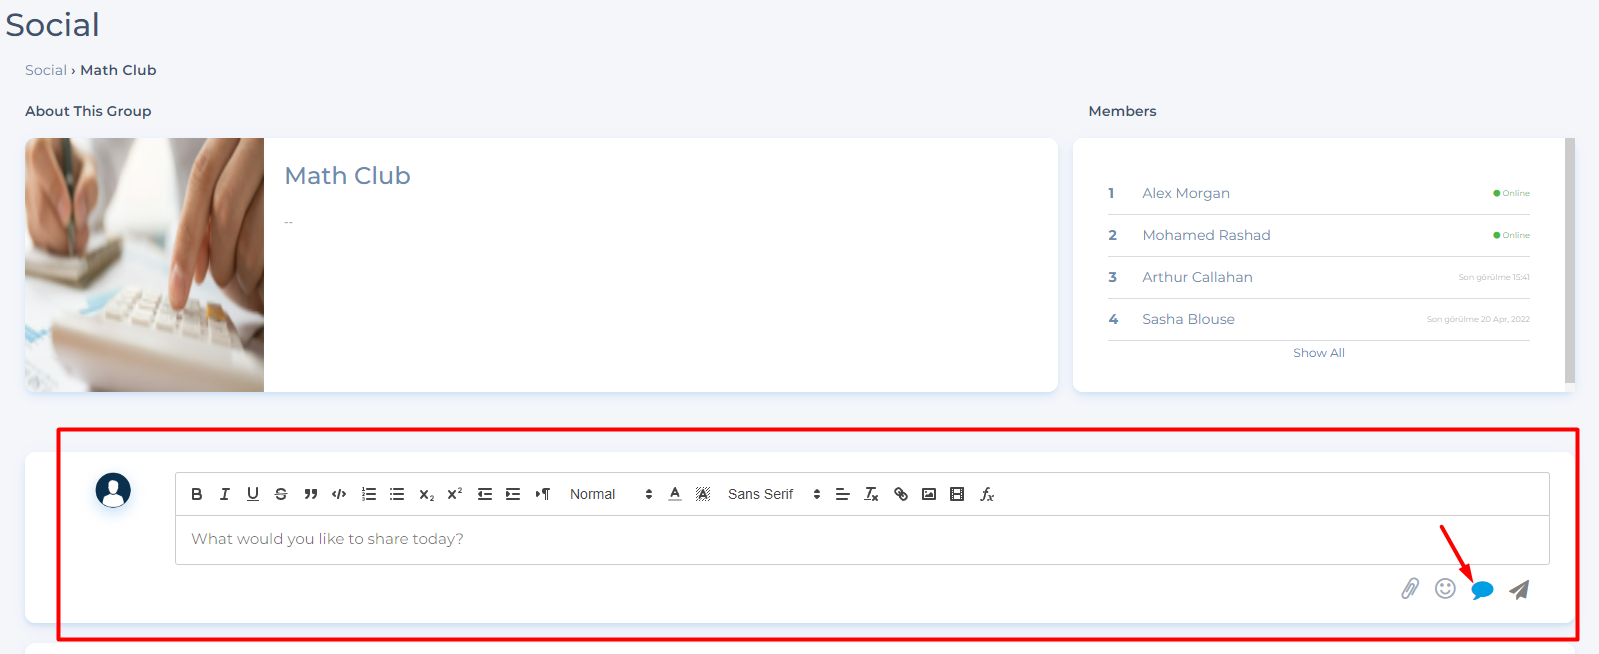Image resolution: width=1599 pixels, height=654 pixels.
Task: Toggle italic text formatting
Action: [225, 494]
